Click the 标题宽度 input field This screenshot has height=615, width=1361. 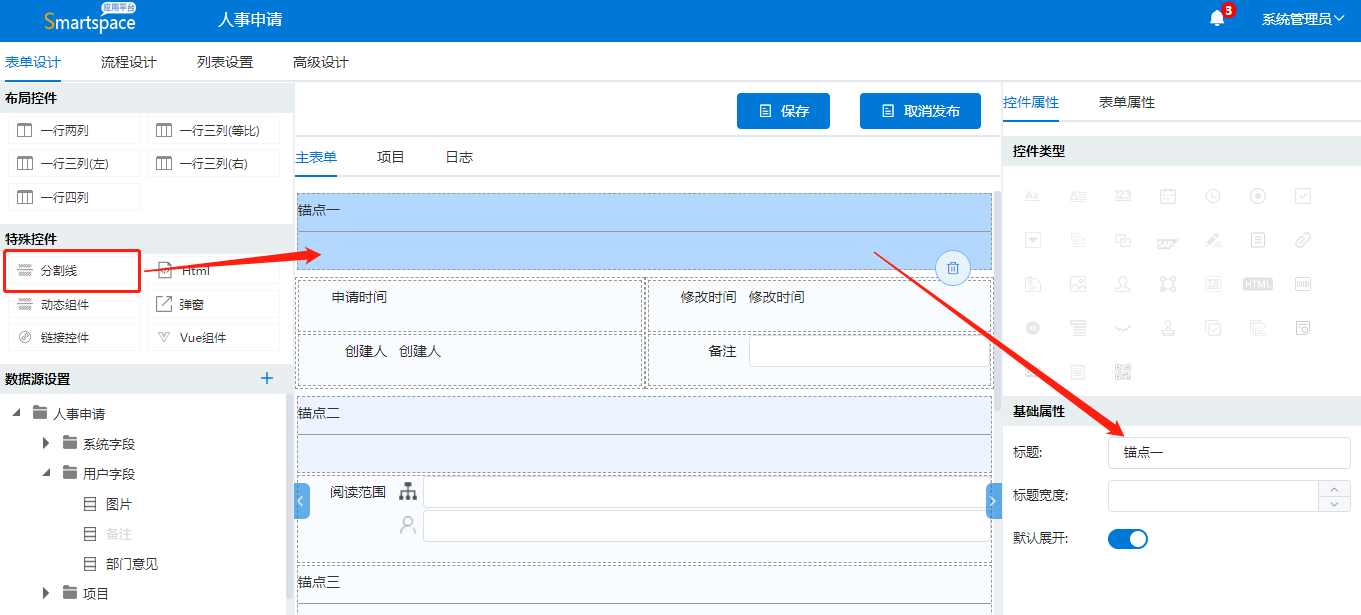click(1213, 495)
